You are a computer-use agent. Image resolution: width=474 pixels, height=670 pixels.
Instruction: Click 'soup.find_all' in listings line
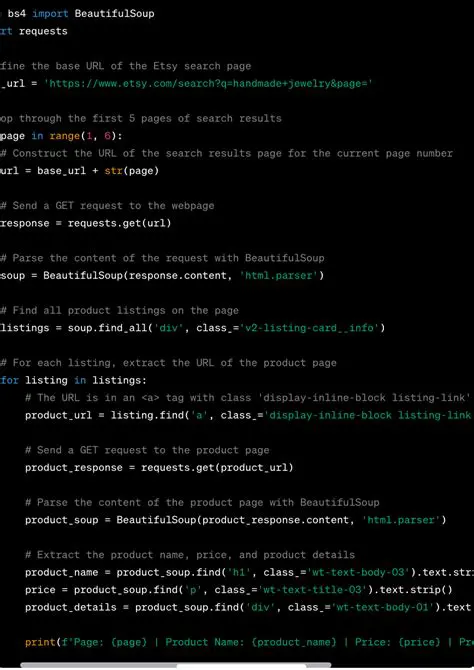(107, 328)
